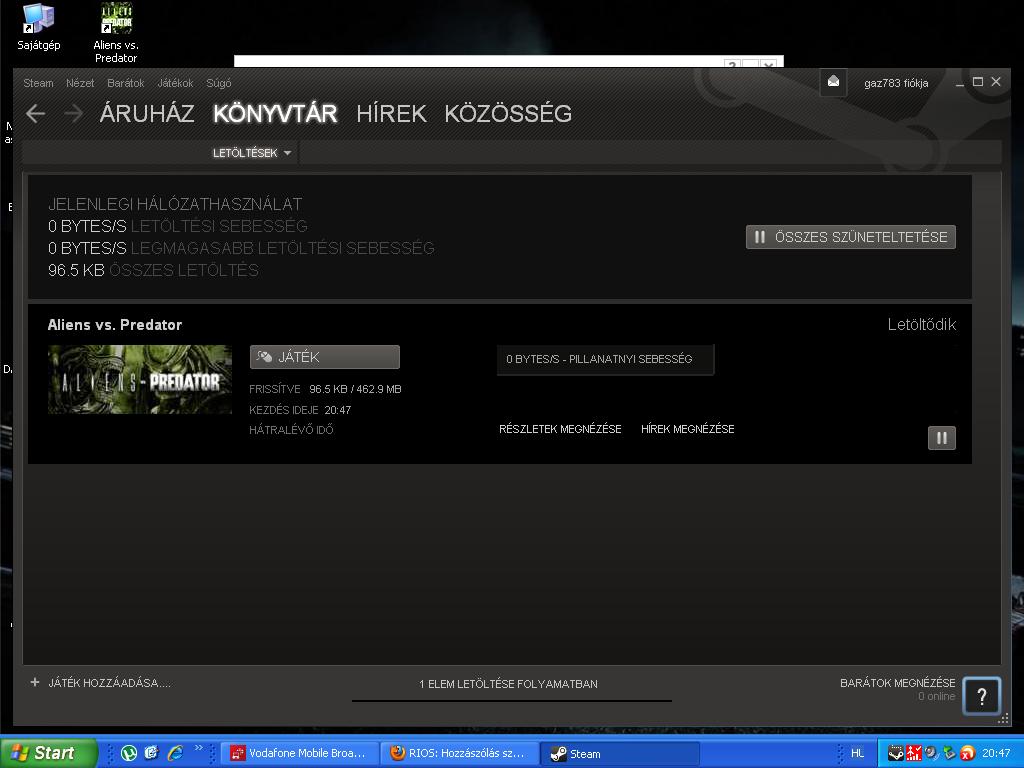Viewport: 1024px width, 768px height.
Task: Click ÖSSZES SZÜNETELTETÉSE to pause all downloads
Action: click(850, 237)
